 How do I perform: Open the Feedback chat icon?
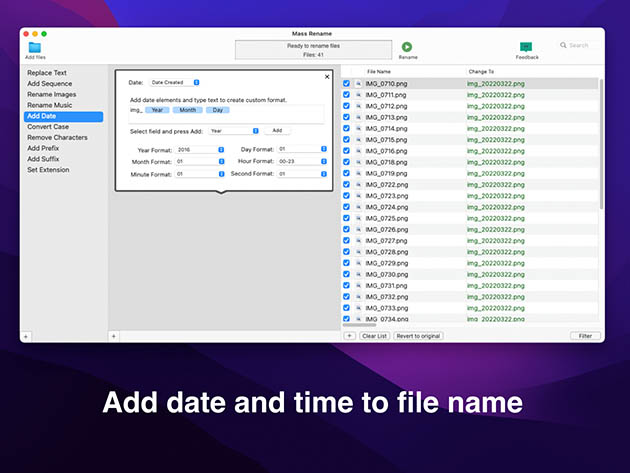(526, 47)
